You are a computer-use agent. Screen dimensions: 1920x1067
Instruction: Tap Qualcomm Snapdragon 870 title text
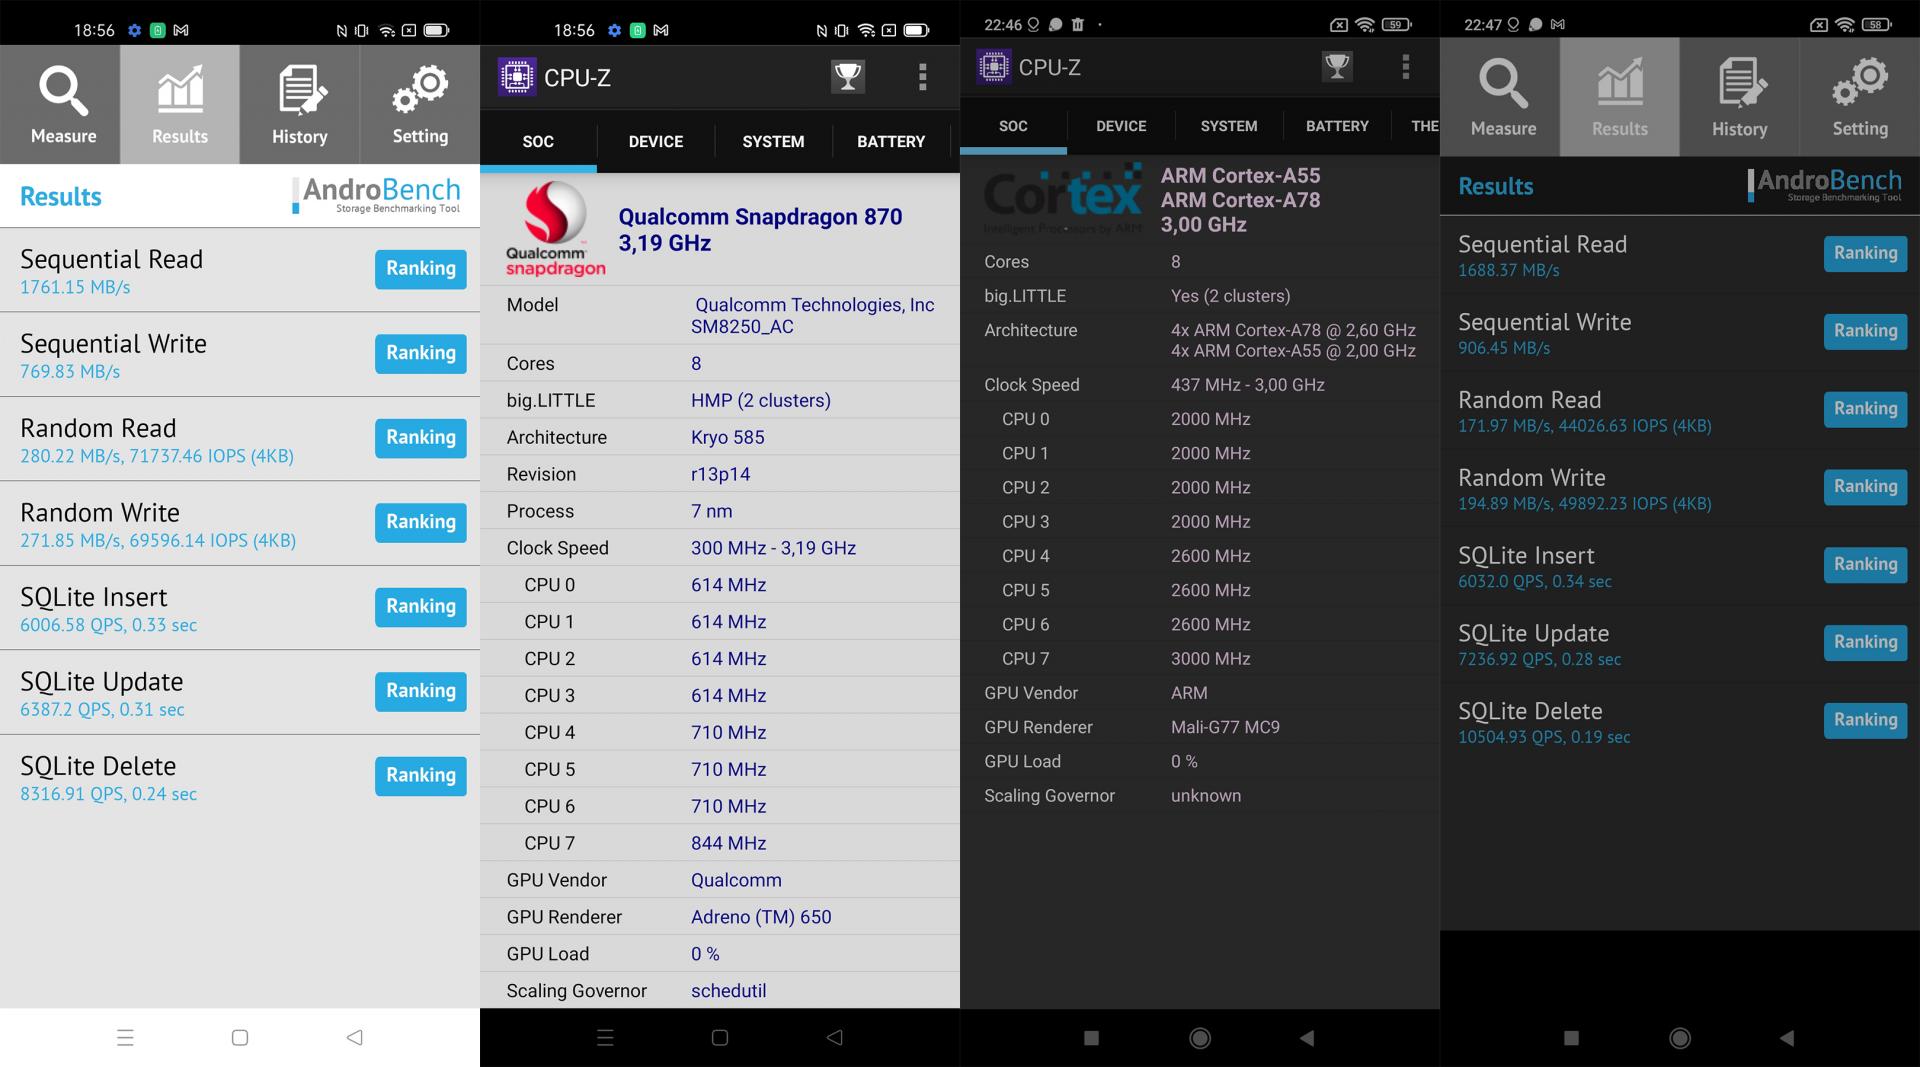760,217
